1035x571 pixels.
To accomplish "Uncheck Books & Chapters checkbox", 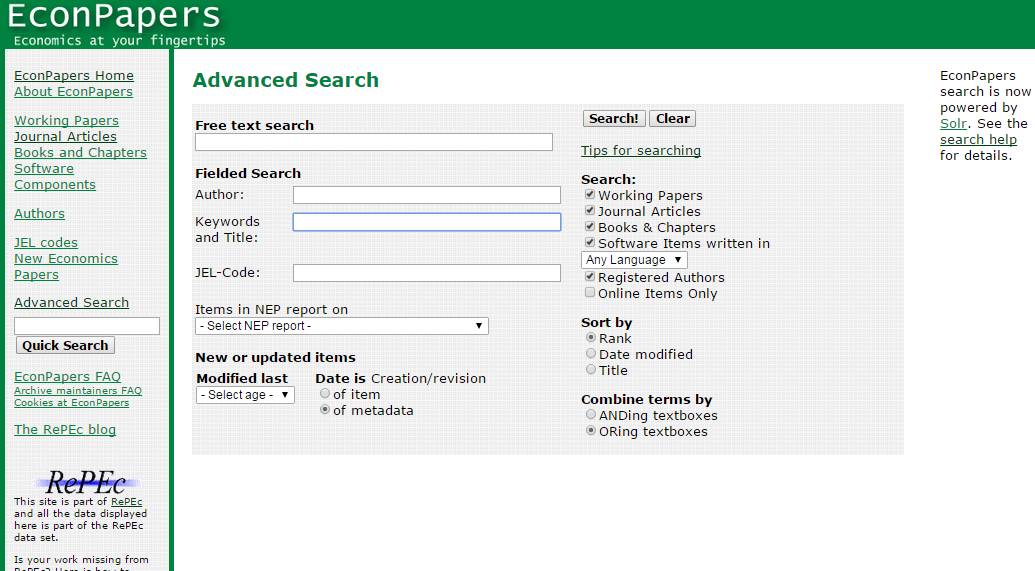I will coord(590,226).
